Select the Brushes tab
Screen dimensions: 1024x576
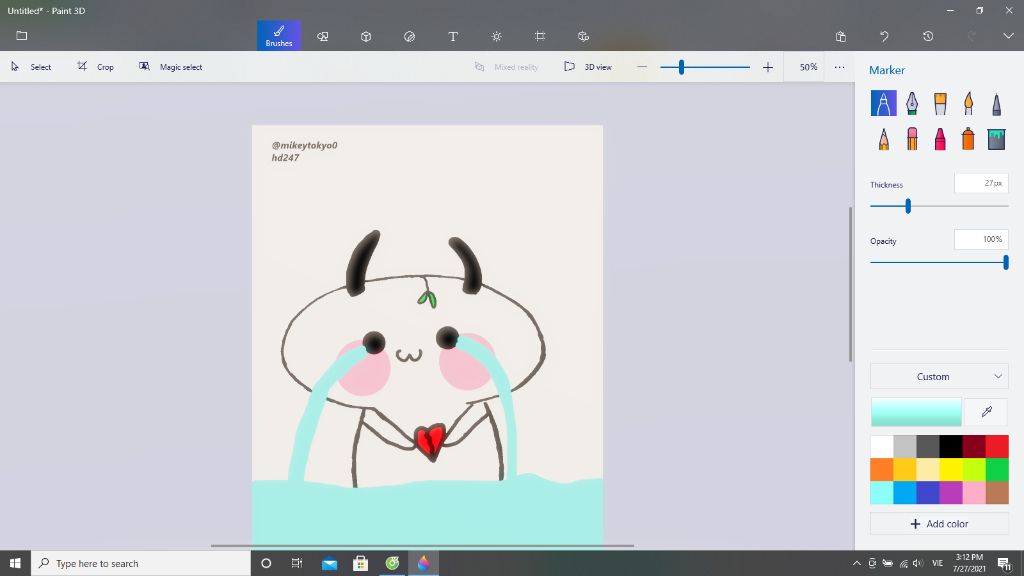(279, 35)
